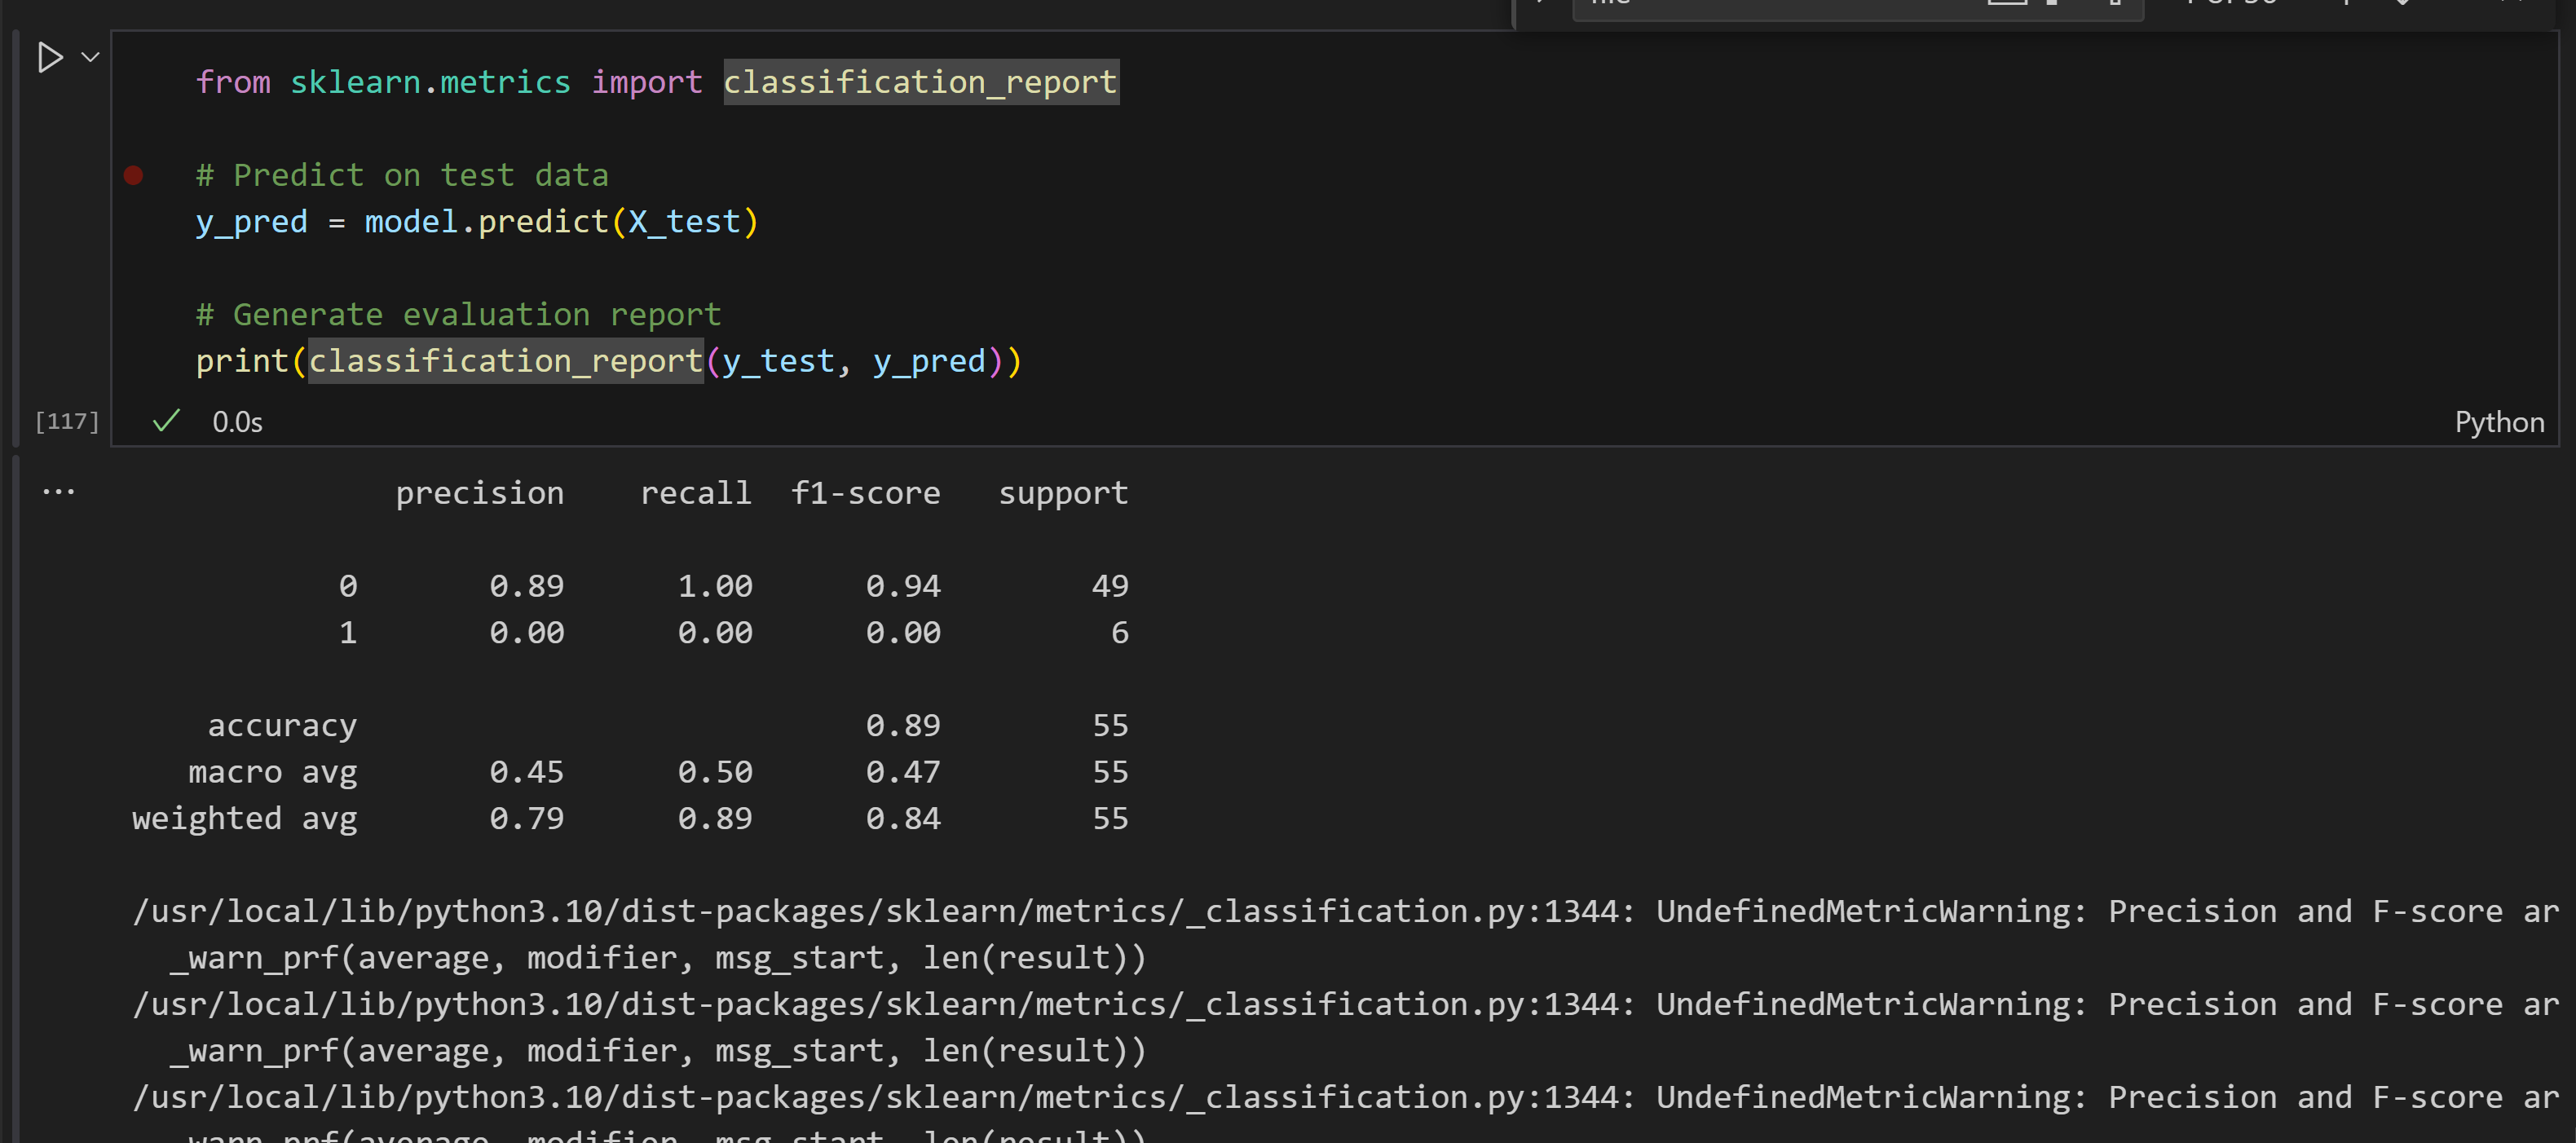Click the y_test argument in classification_report

[777, 361]
